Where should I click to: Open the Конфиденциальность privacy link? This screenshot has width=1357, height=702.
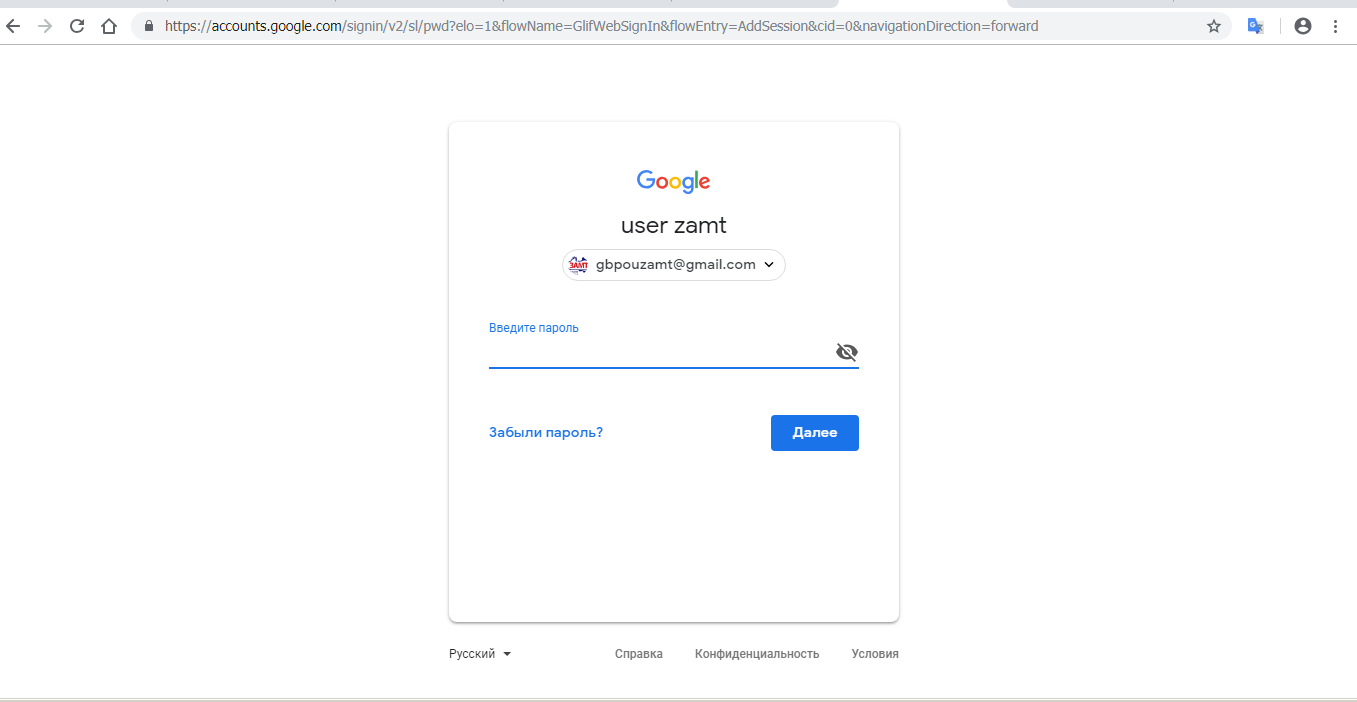(757, 654)
